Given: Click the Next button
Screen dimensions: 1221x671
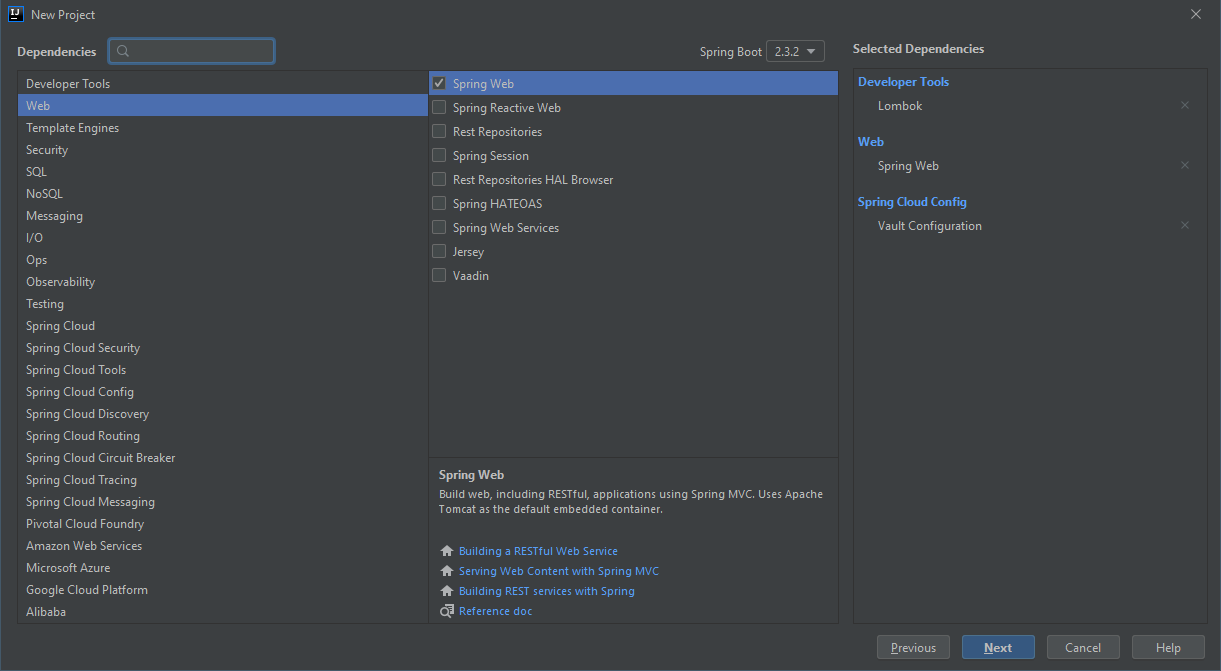Looking at the screenshot, I should click(x=998, y=647).
